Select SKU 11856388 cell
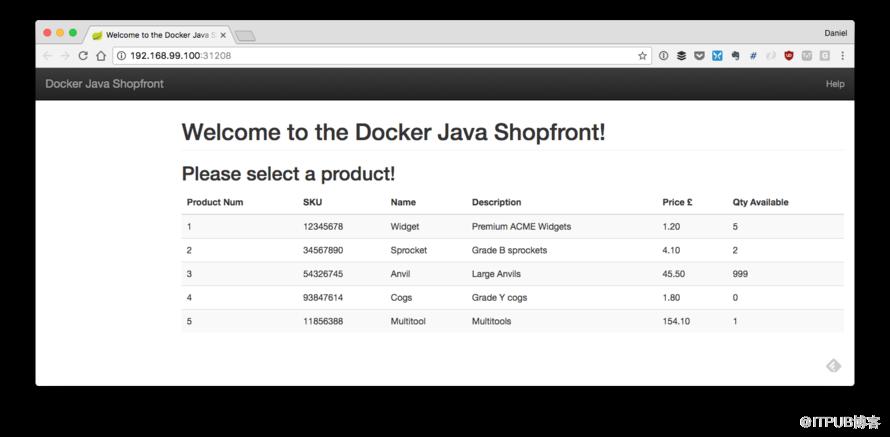Screen dimensions: 890x437 point(323,321)
